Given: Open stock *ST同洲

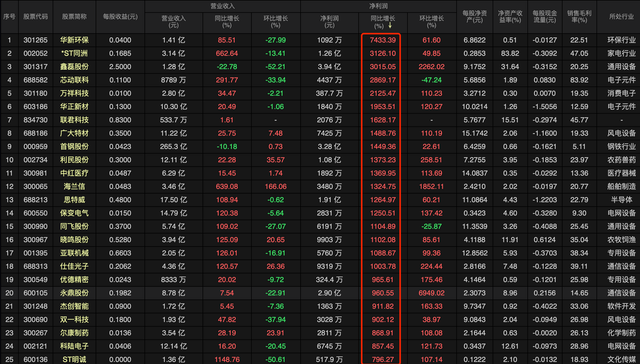Looking at the screenshot, I should coord(74,53).
